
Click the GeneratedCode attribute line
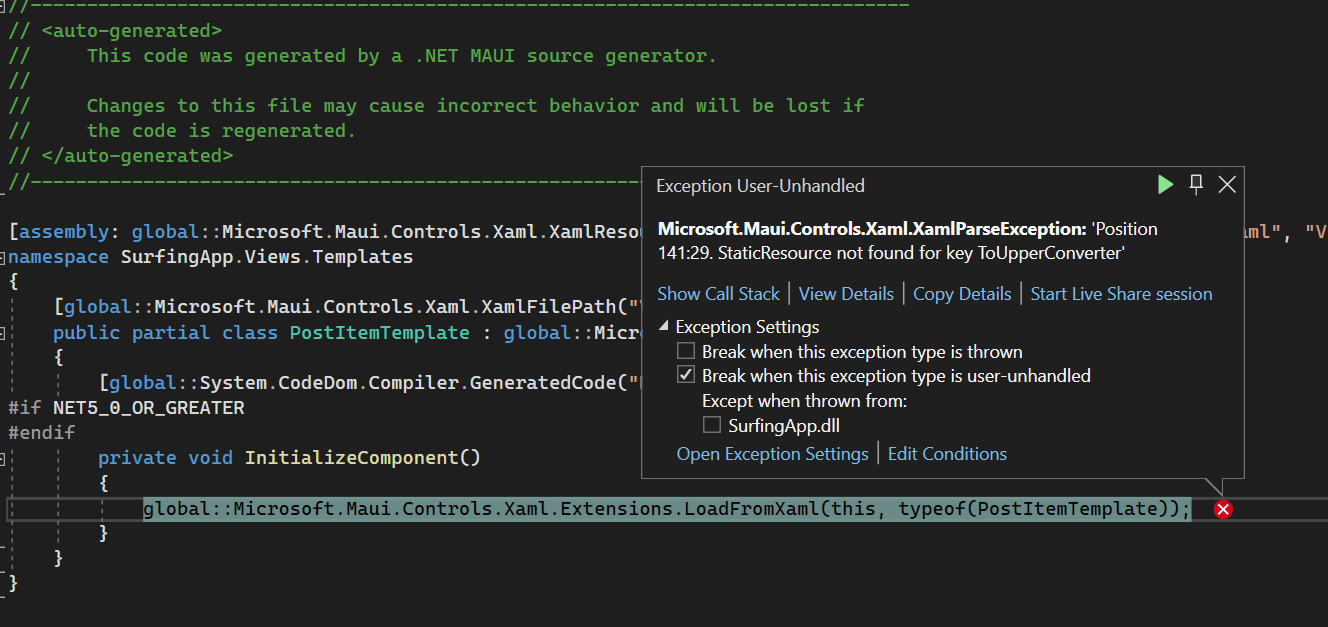pos(370,383)
